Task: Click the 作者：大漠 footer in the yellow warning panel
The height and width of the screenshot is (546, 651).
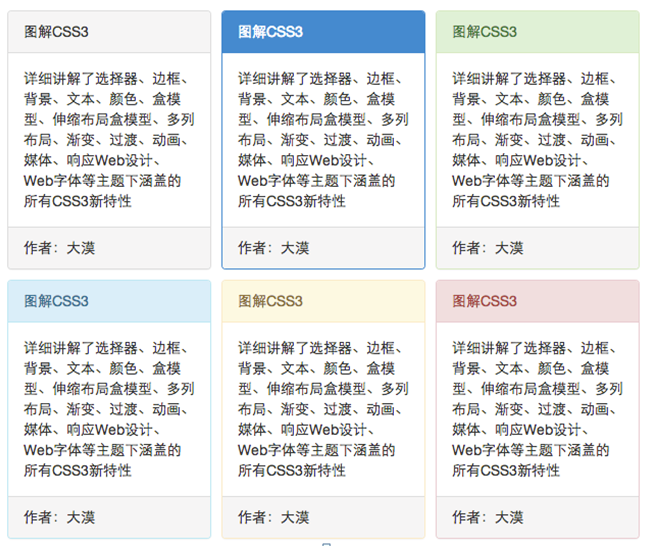Action: coord(274,517)
